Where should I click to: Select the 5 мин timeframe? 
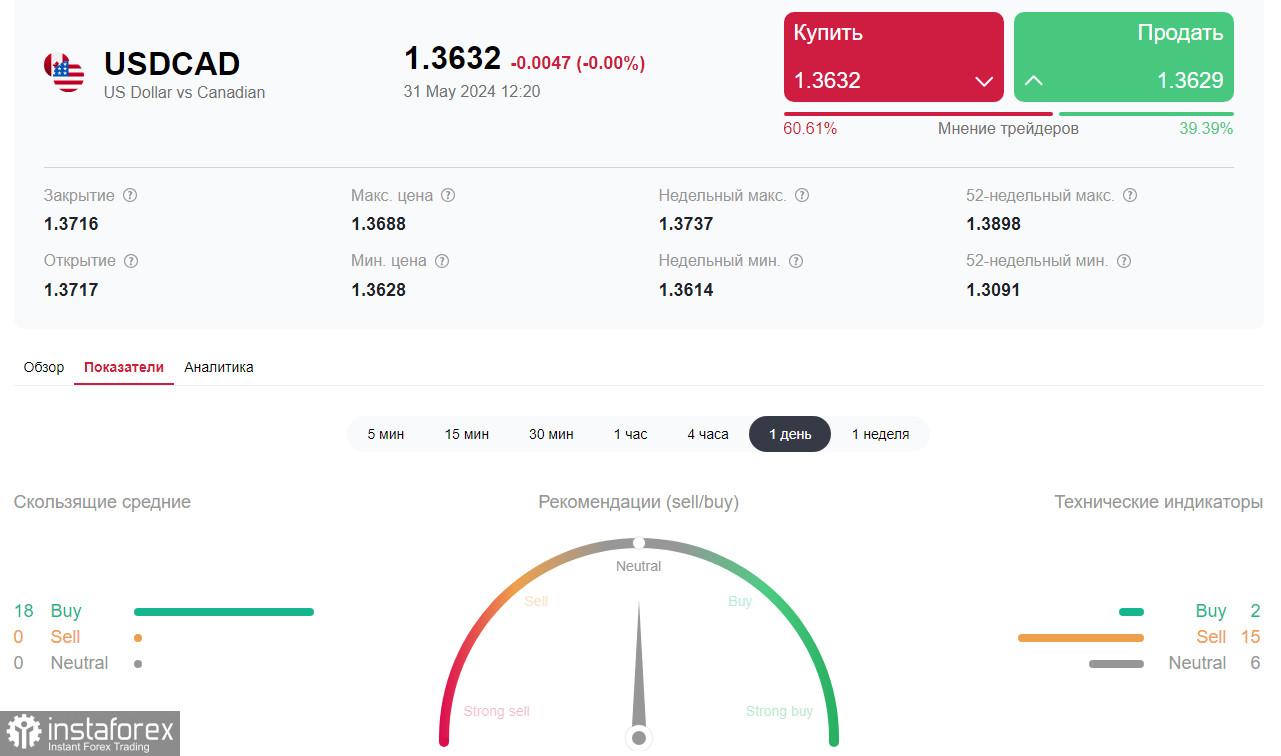(386, 434)
